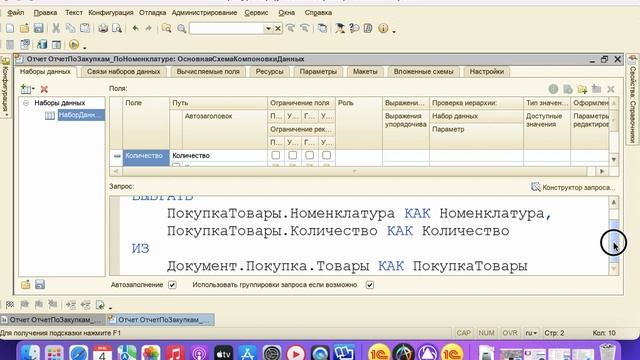Click the Количество path cell
Viewport: 640px width, 360px height.
point(219,156)
